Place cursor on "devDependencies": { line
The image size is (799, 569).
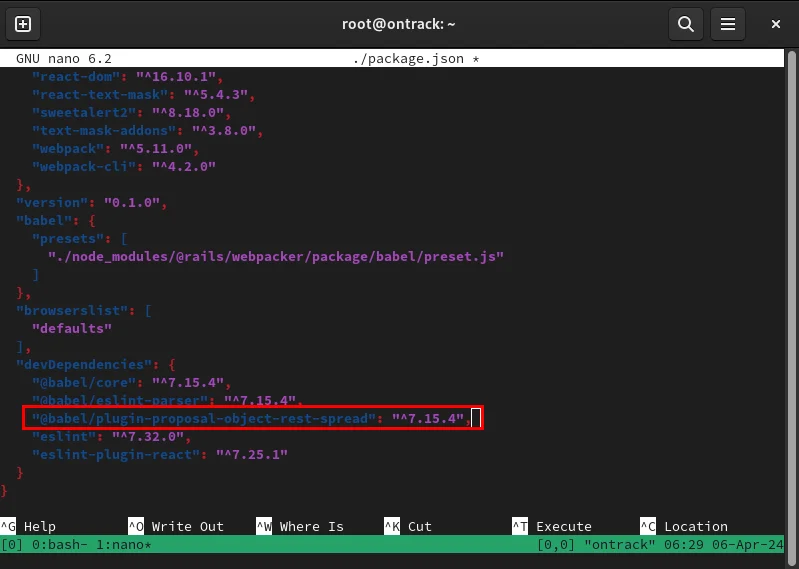click(x=96, y=364)
